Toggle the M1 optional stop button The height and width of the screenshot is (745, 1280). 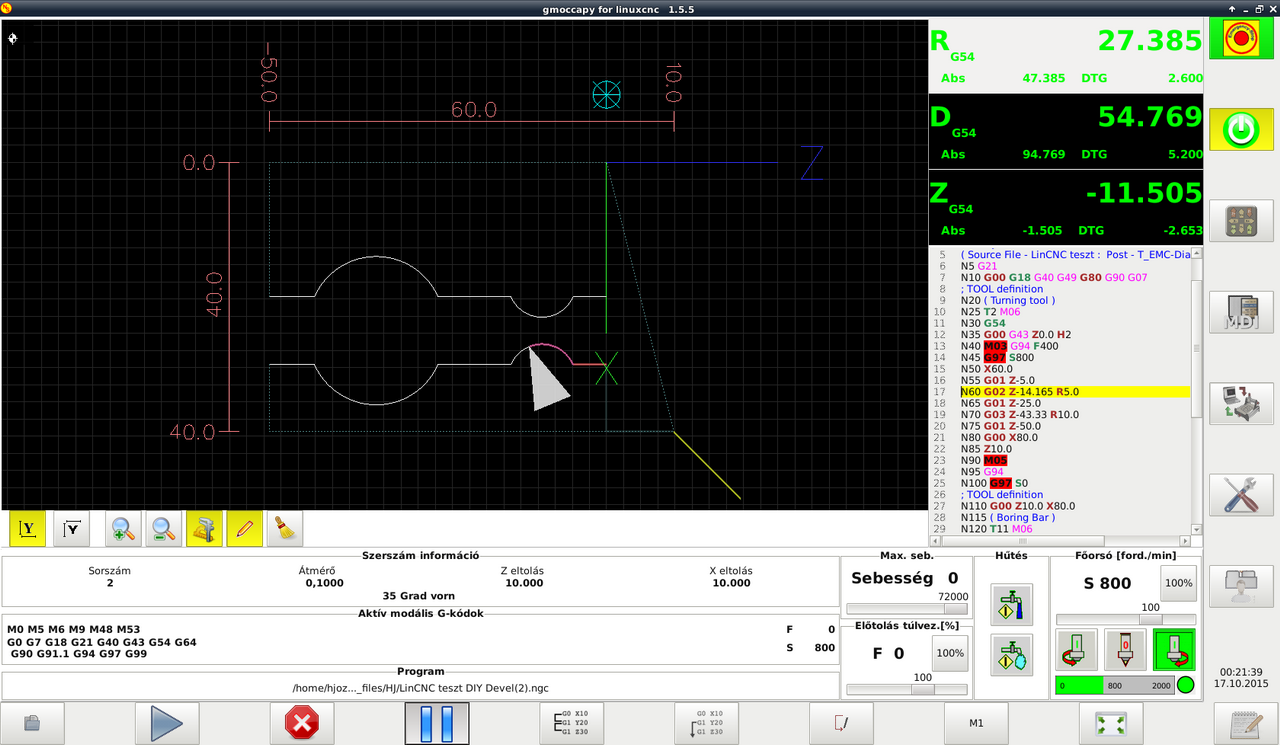(x=976, y=722)
